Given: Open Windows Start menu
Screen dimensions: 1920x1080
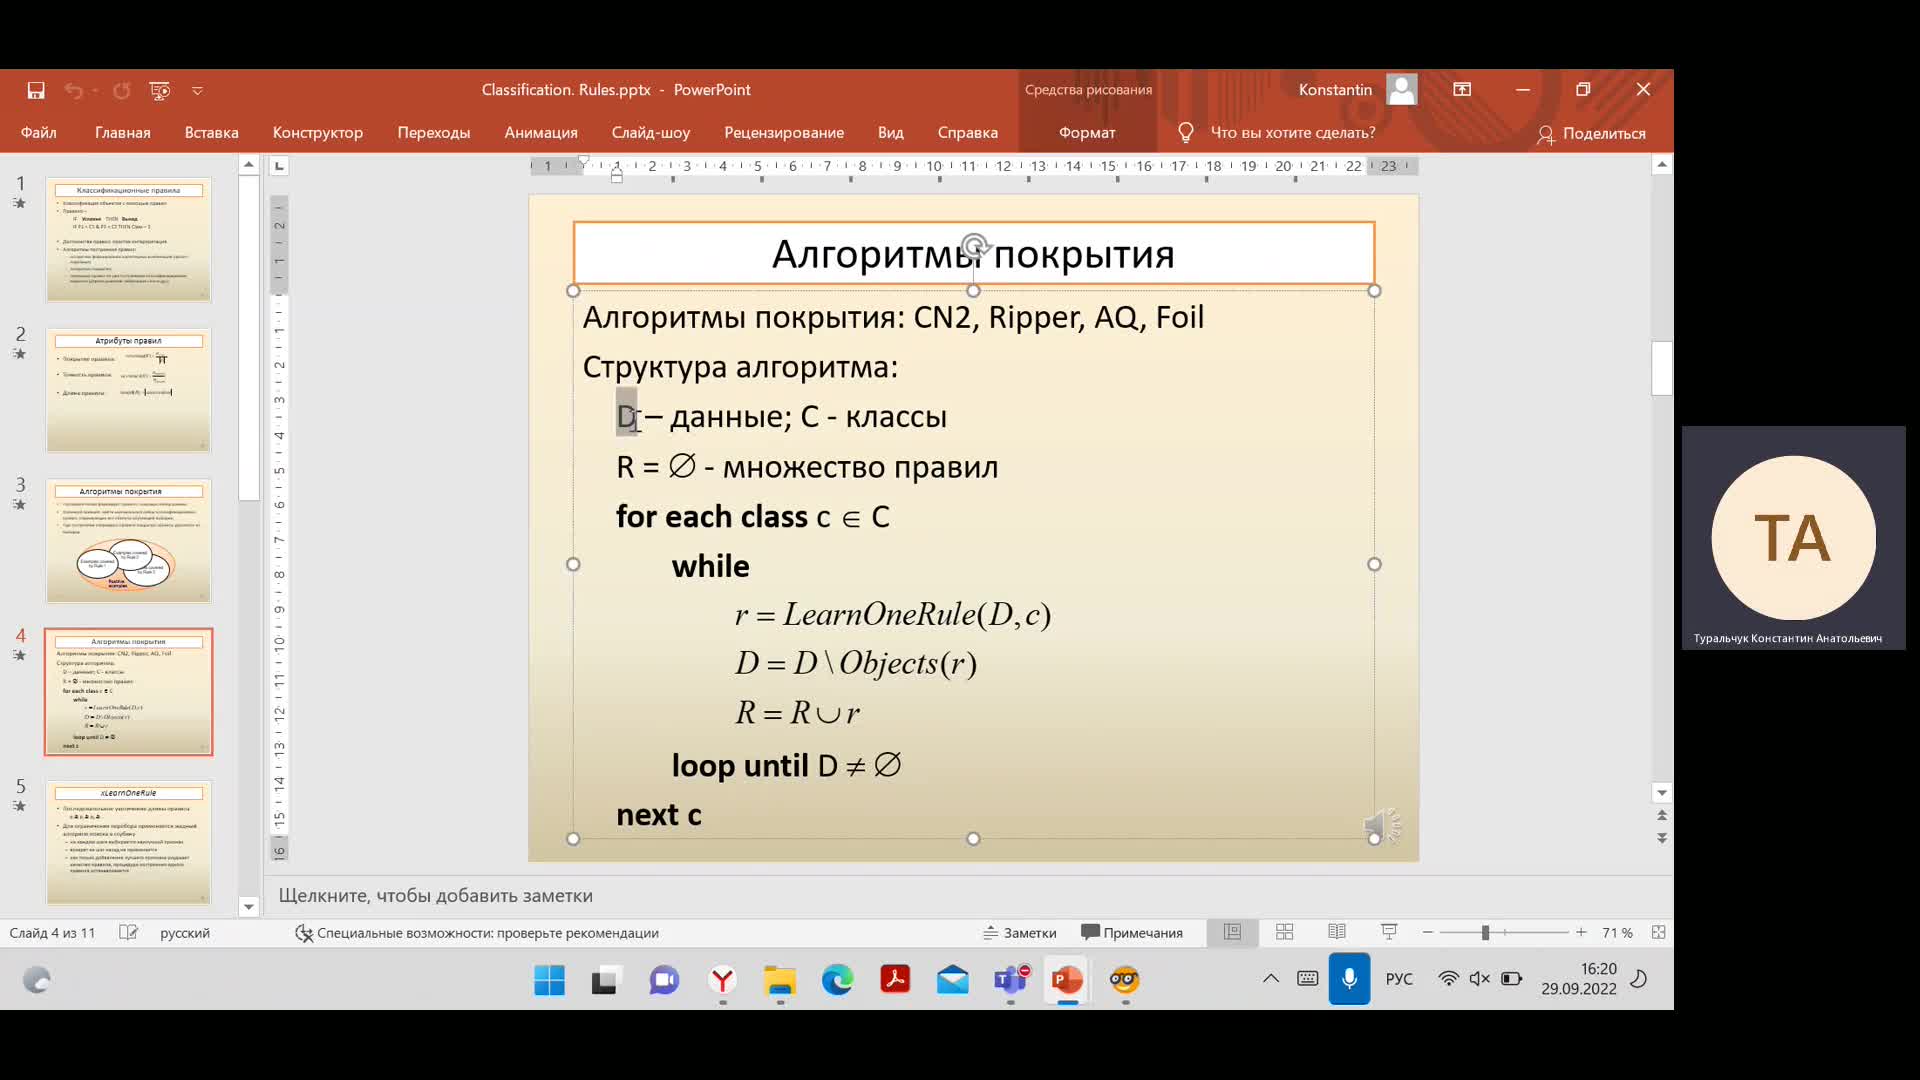Looking at the screenshot, I should click(549, 980).
